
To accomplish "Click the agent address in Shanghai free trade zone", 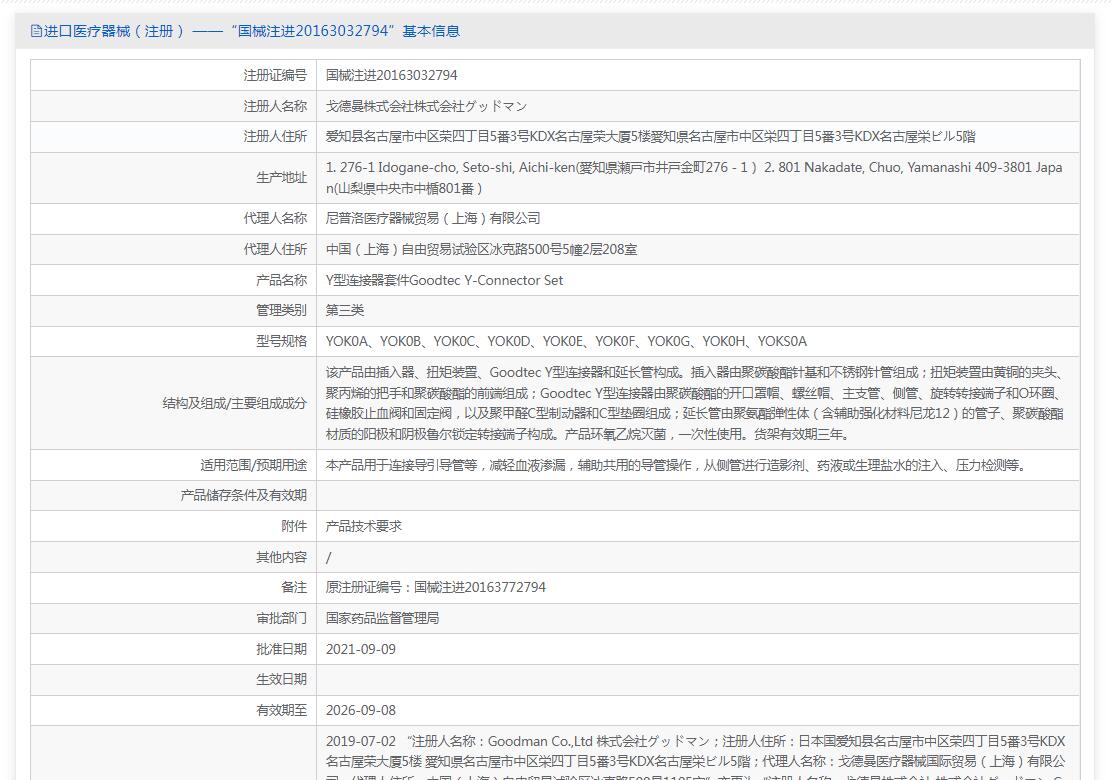I will [481, 249].
